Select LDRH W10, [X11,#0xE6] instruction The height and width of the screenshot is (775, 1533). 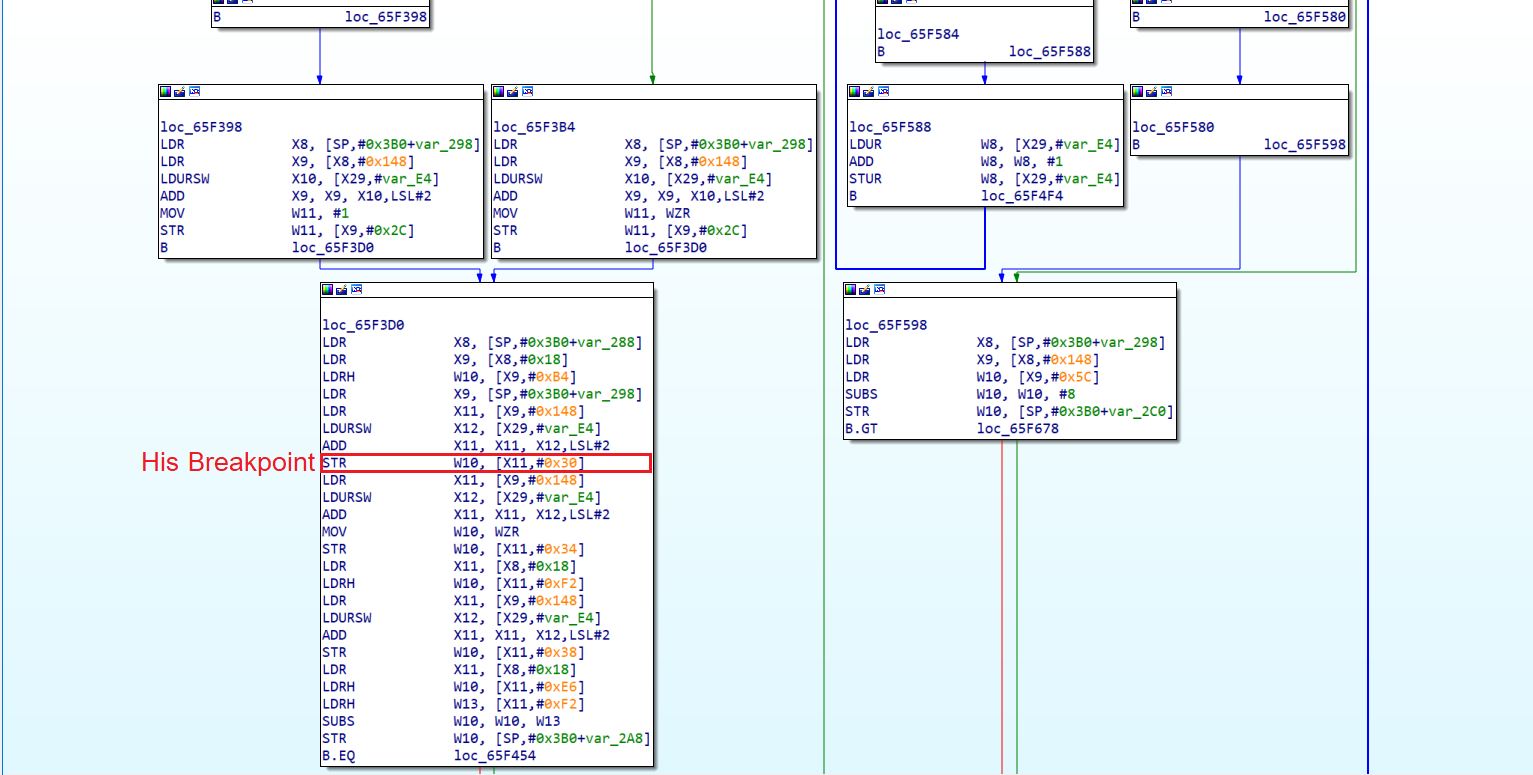pyautogui.click(x=453, y=687)
